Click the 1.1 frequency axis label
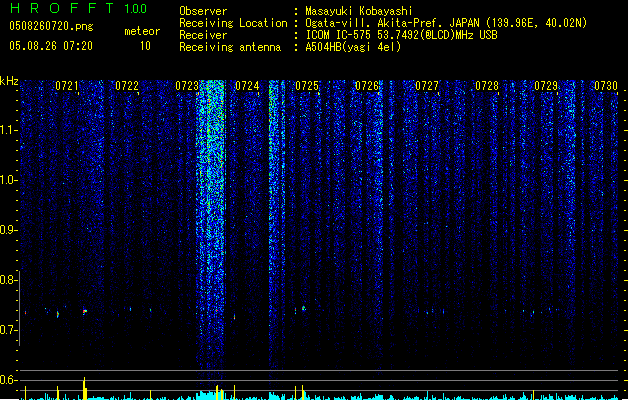 point(8,130)
